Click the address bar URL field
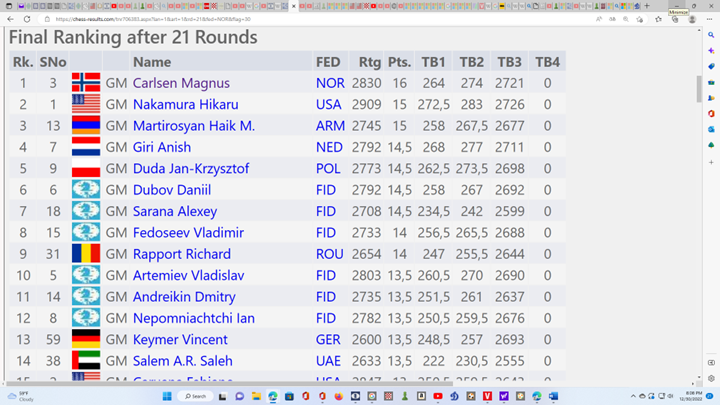Viewport: 720px width, 405px height. [x=300, y=19]
